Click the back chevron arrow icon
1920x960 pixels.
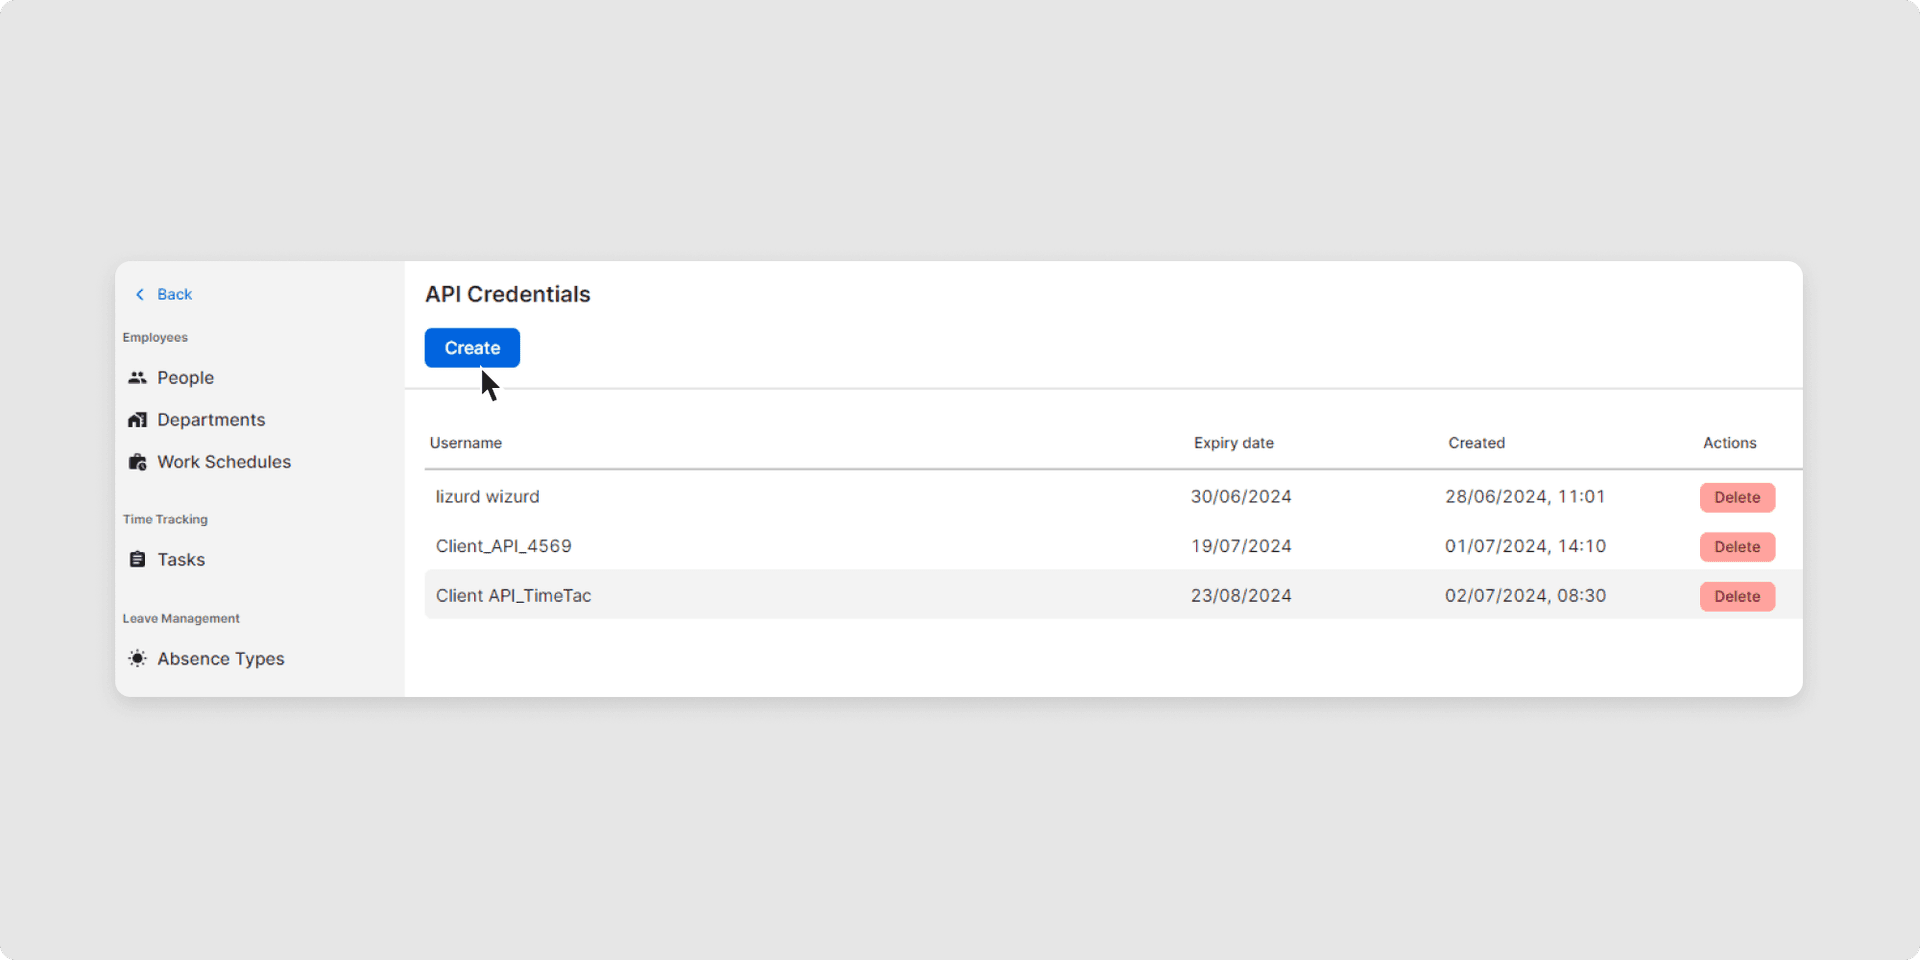140,294
